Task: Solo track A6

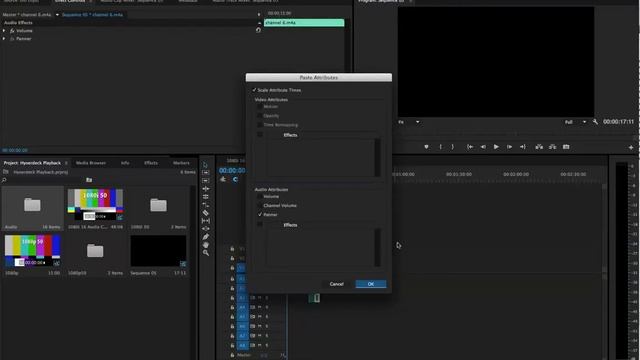Action: pyautogui.click(x=267, y=326)
